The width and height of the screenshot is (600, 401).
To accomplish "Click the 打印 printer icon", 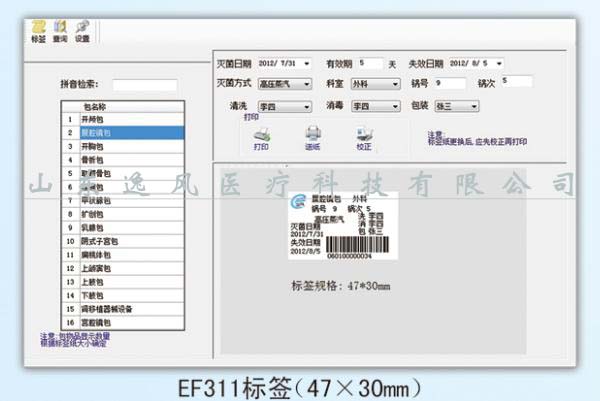I will pos(261,135).
